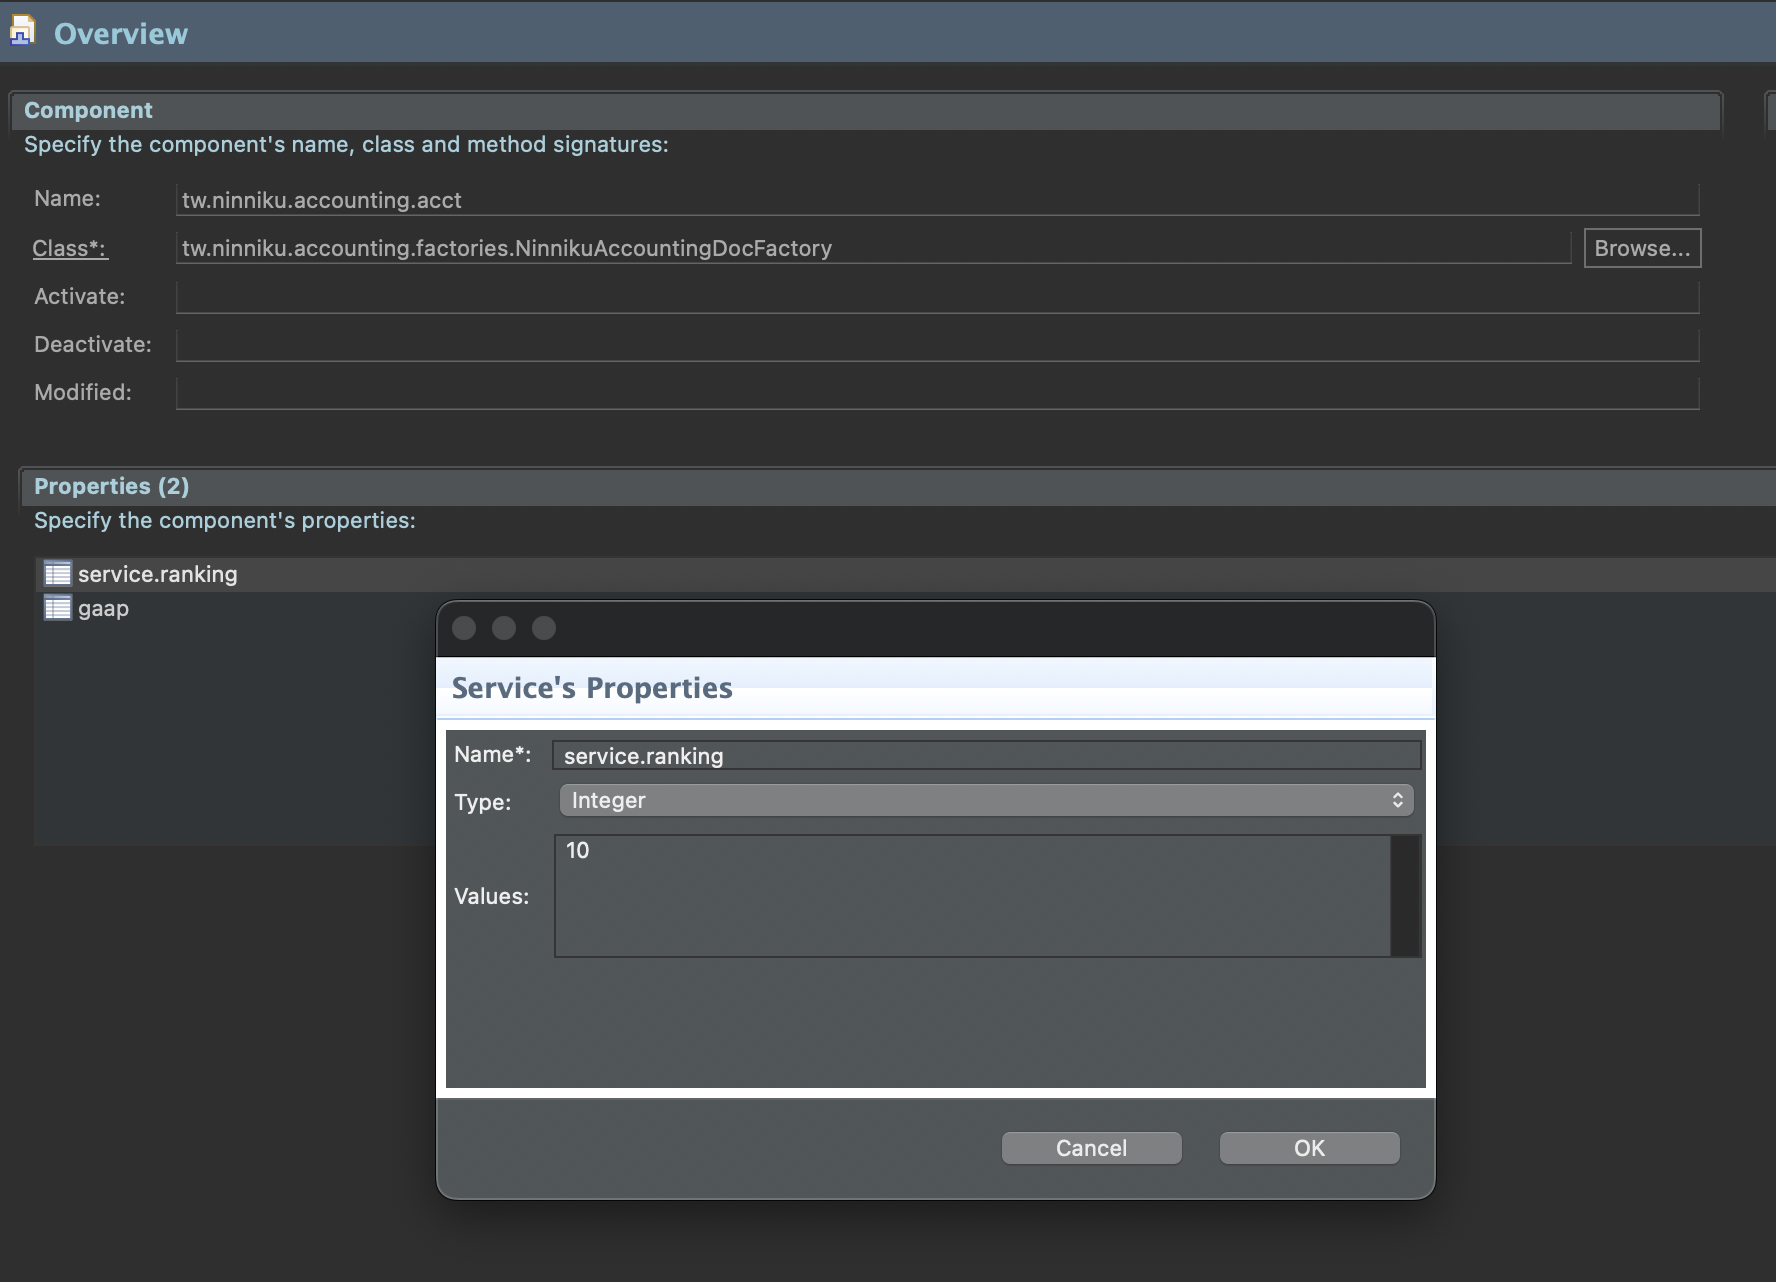Screen dimensions: 1776x1282
Task: Open the Class* hyperlink label
Action: coord(69,248)
